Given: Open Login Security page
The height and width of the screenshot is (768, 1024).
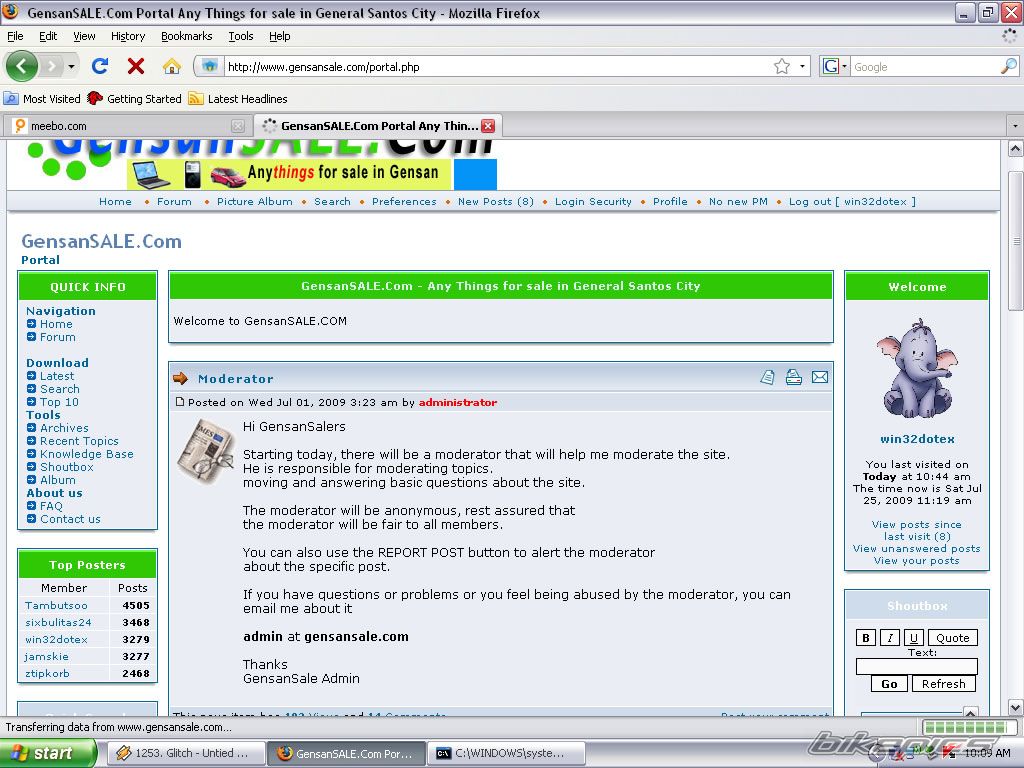Looking at the screenshot, I should [593, 202].
